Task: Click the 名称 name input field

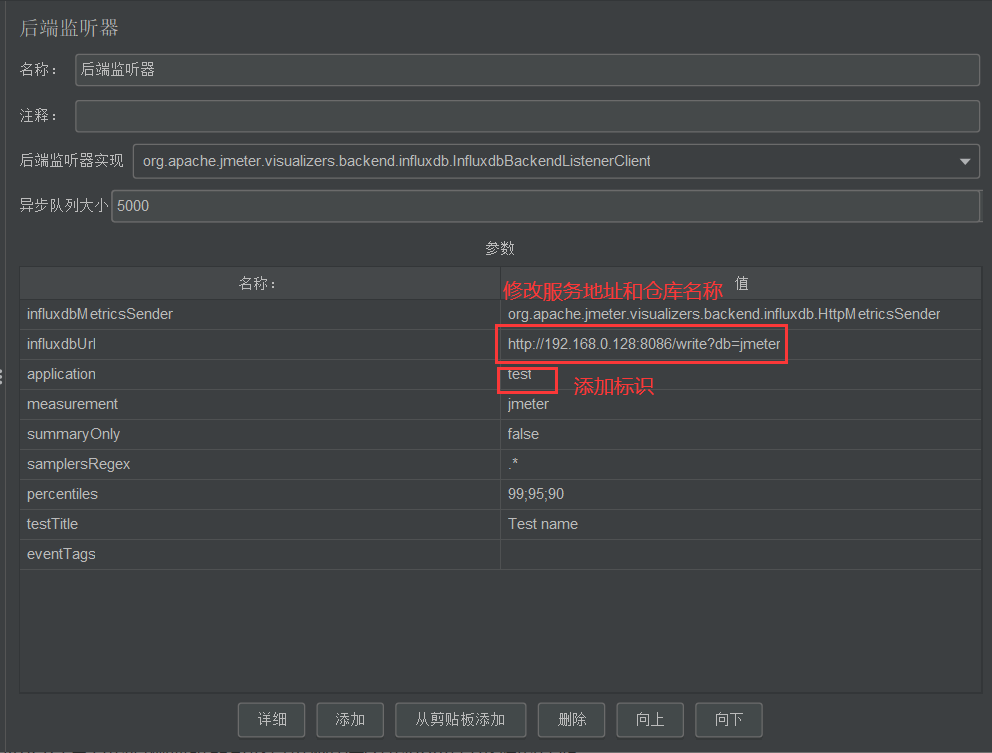Action: point(527,70)
